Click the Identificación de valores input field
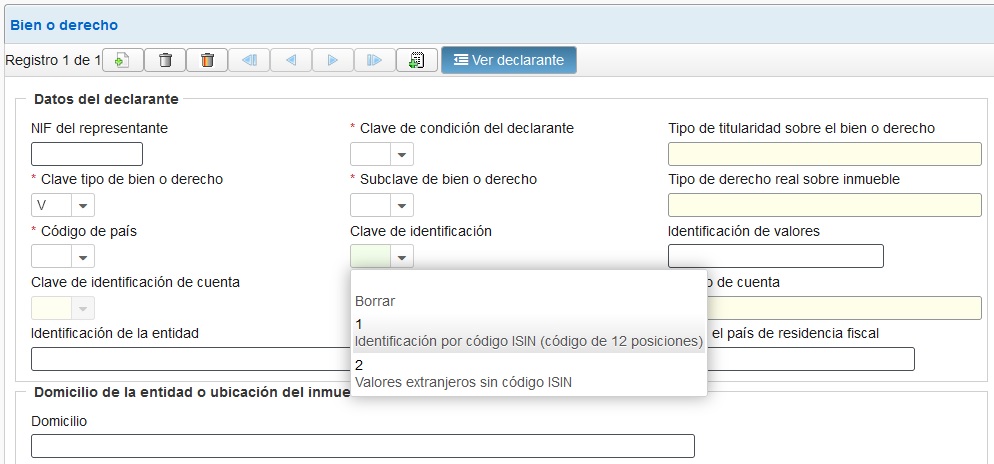The height and width of the screenshot is (464, 994). (775, 256)
